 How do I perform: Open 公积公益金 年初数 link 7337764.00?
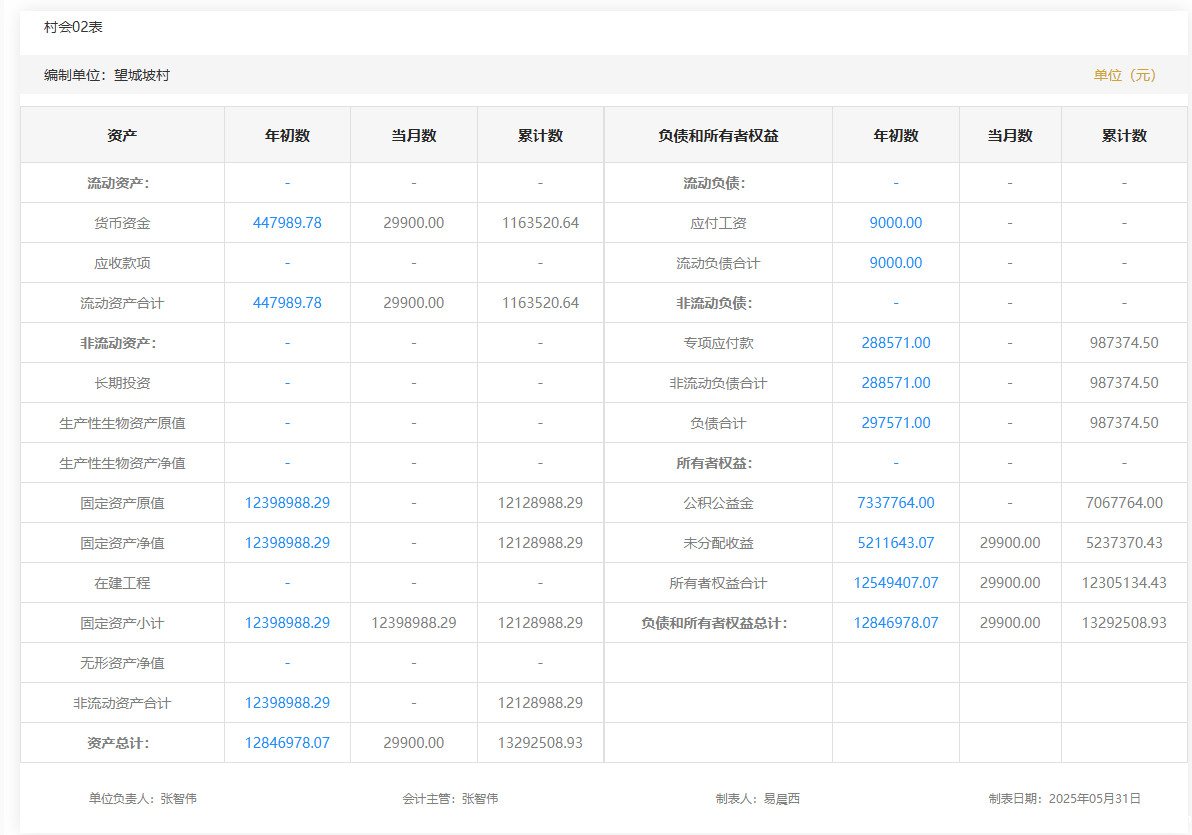pyautogui.click(x=895, y=503)
